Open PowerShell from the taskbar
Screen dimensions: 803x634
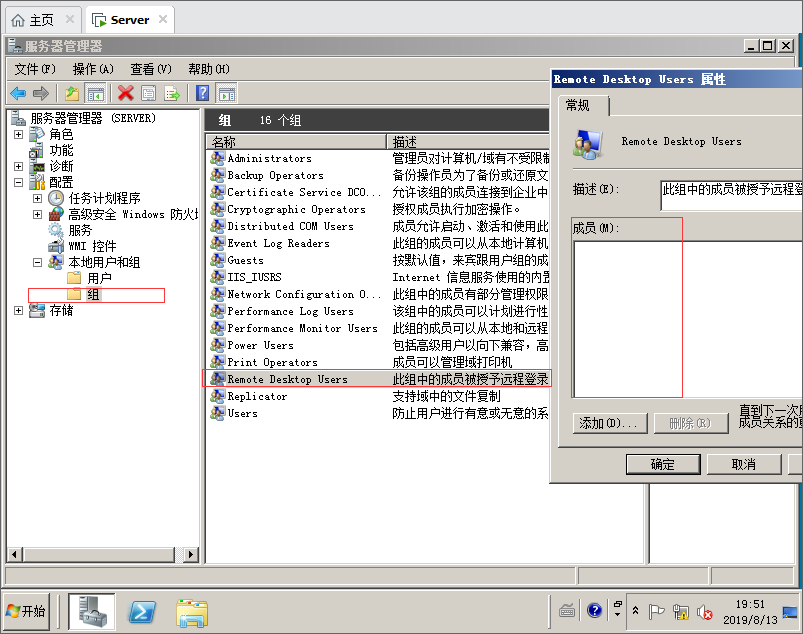143,611
